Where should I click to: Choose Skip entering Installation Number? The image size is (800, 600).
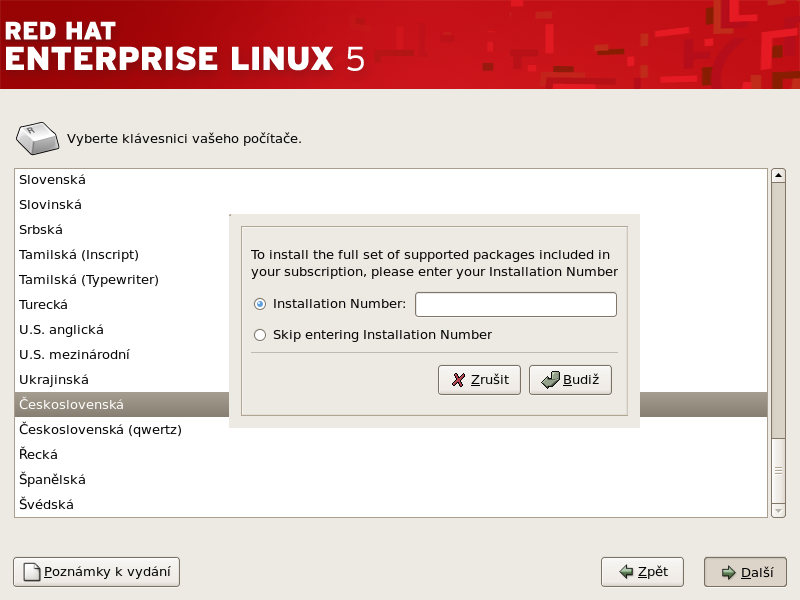coord(260,335)
